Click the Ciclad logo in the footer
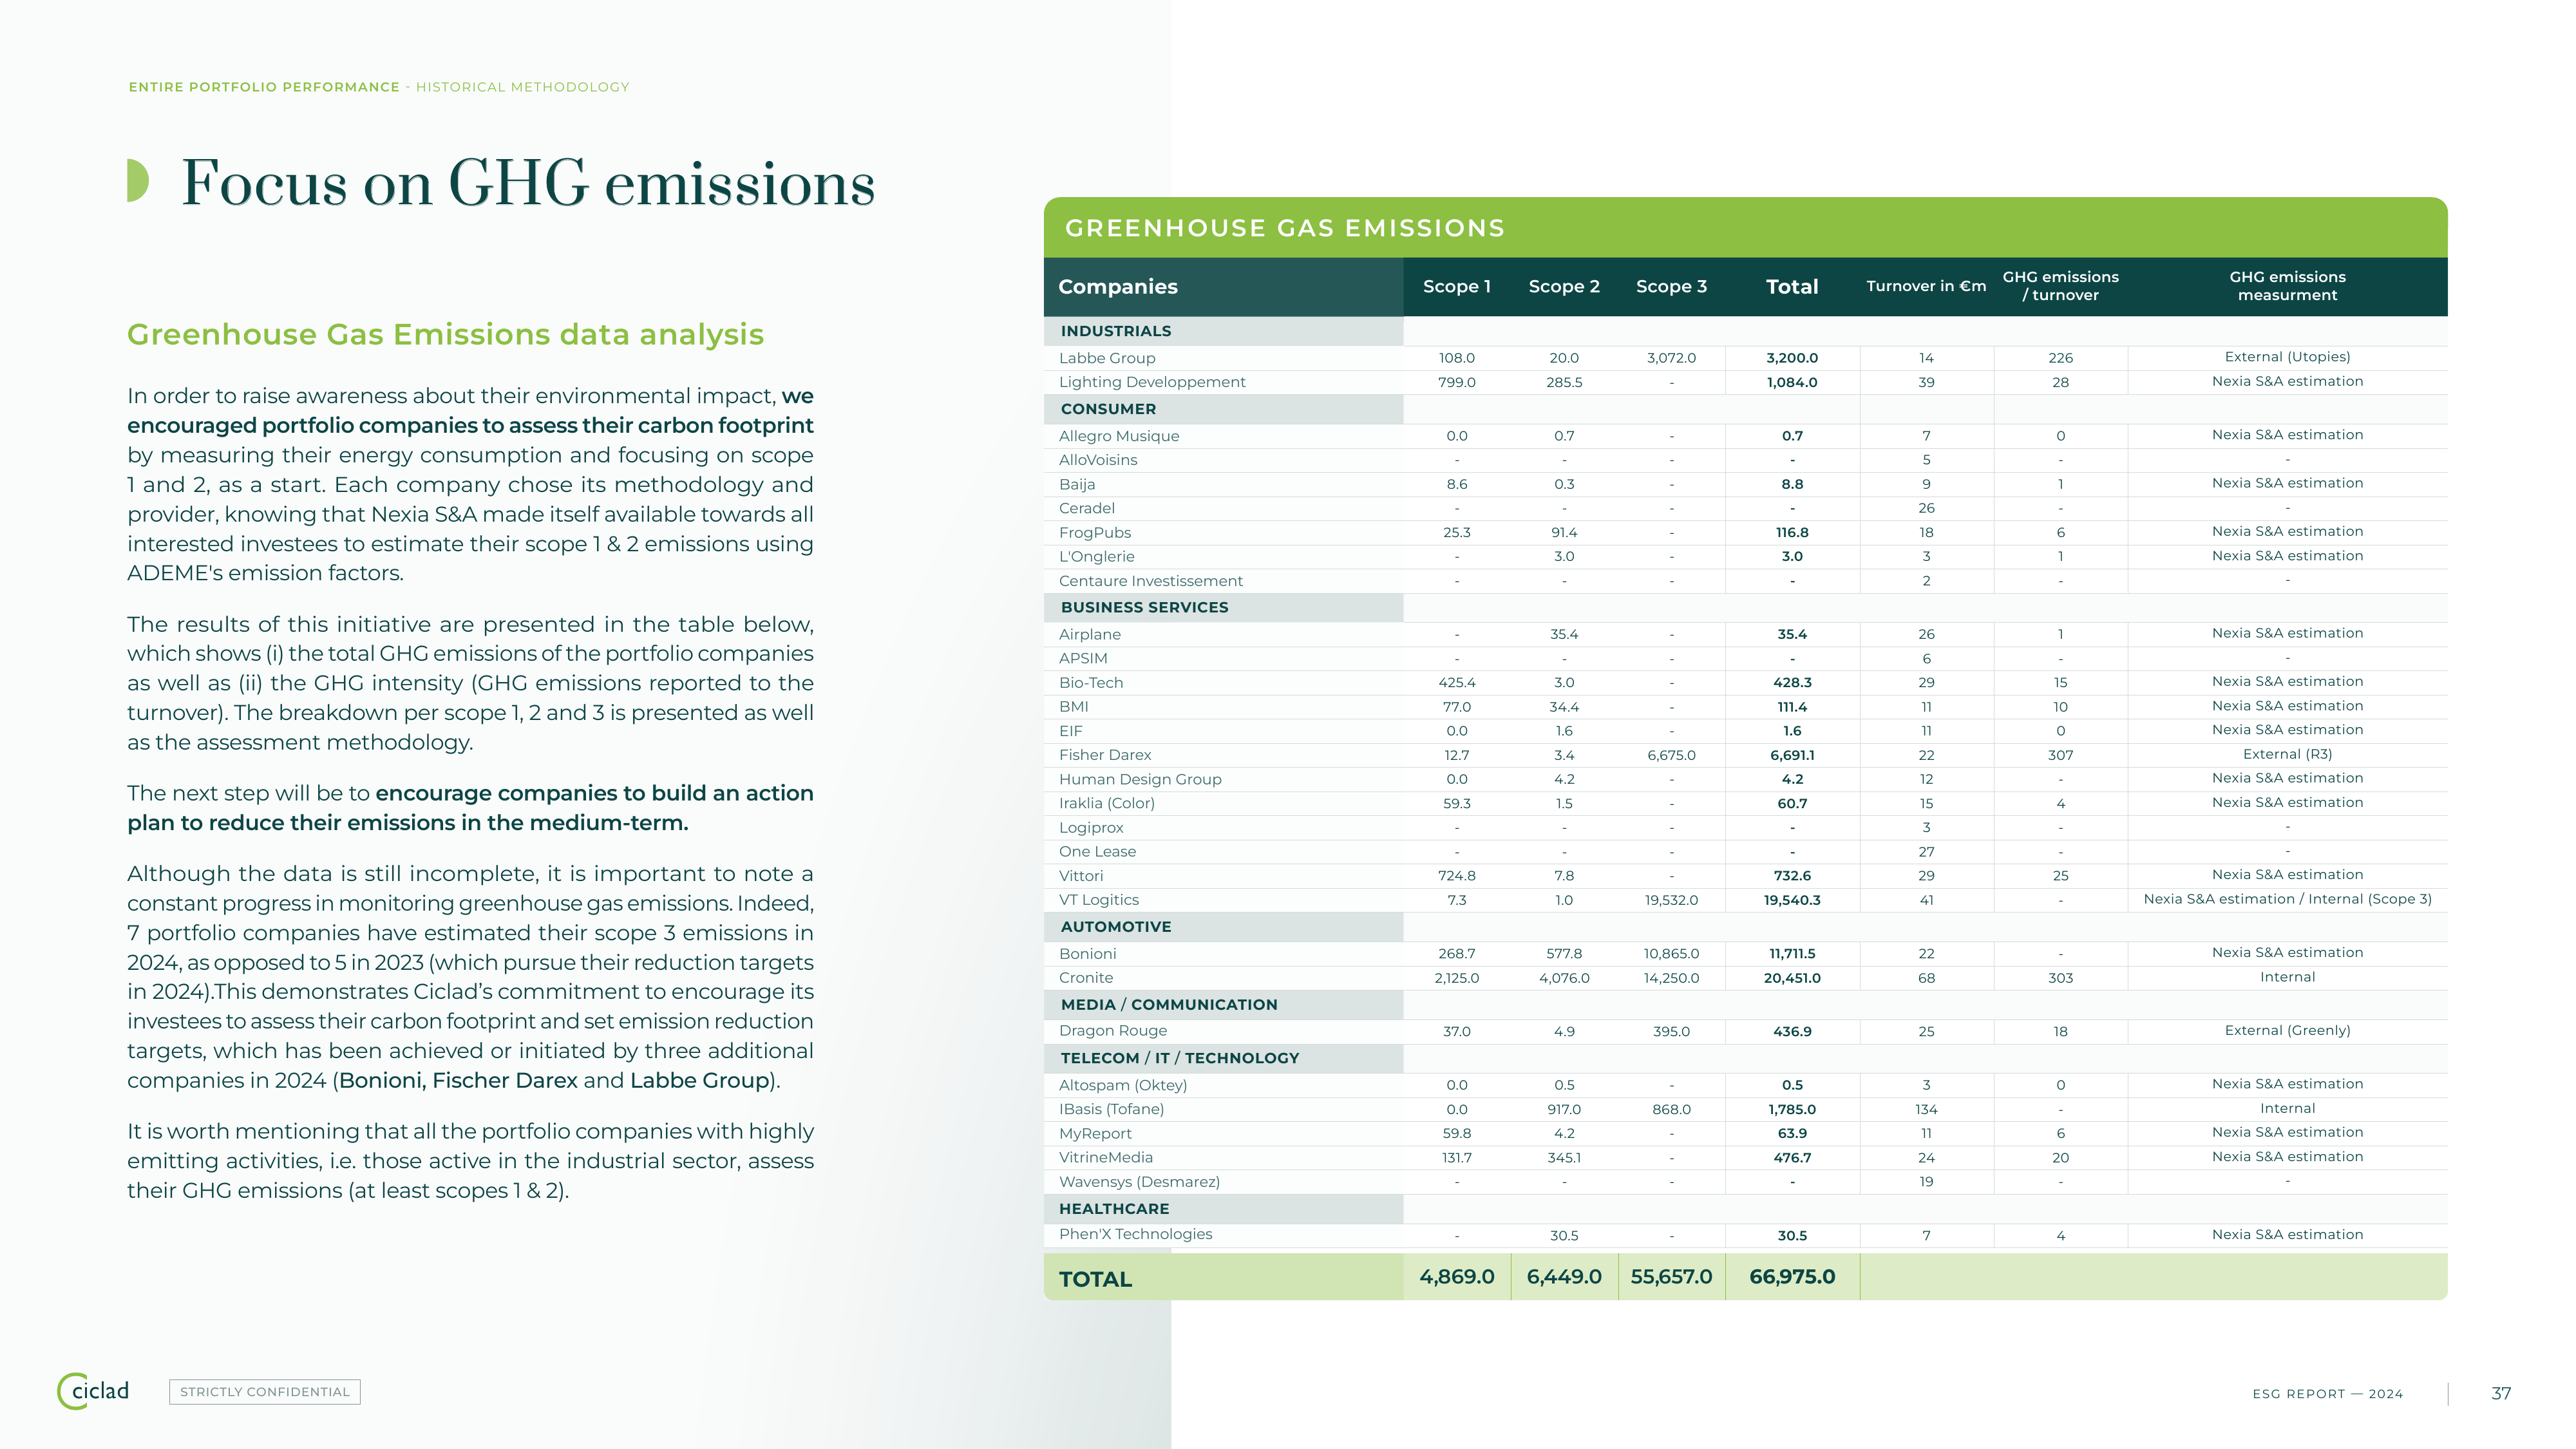 93,1391
